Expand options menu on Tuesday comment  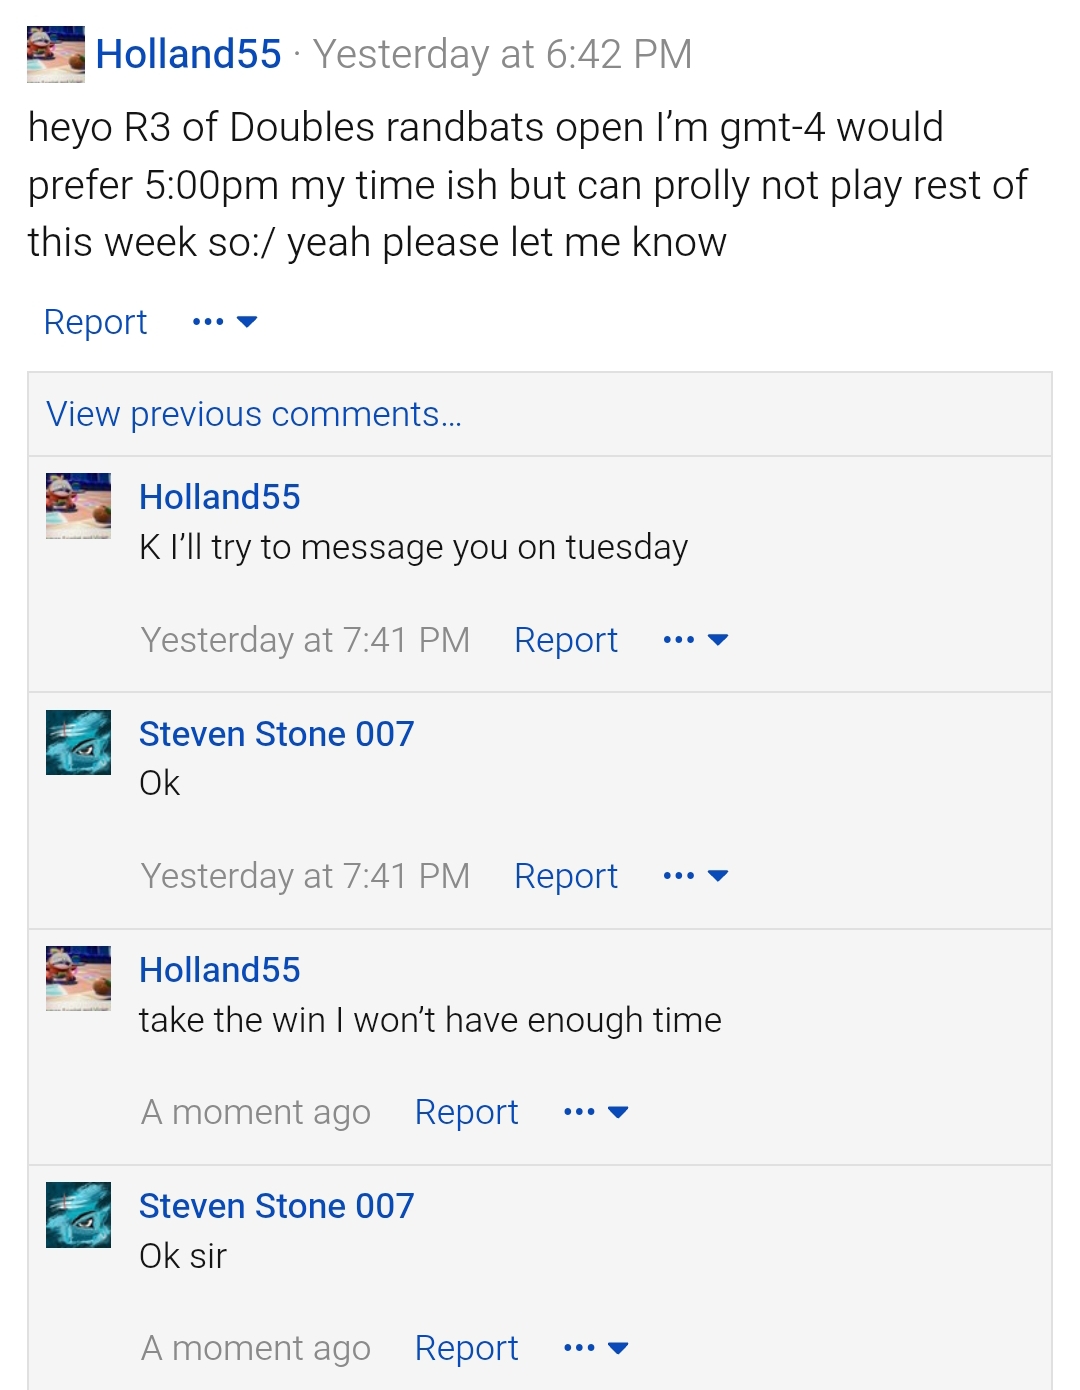point(696,640)
